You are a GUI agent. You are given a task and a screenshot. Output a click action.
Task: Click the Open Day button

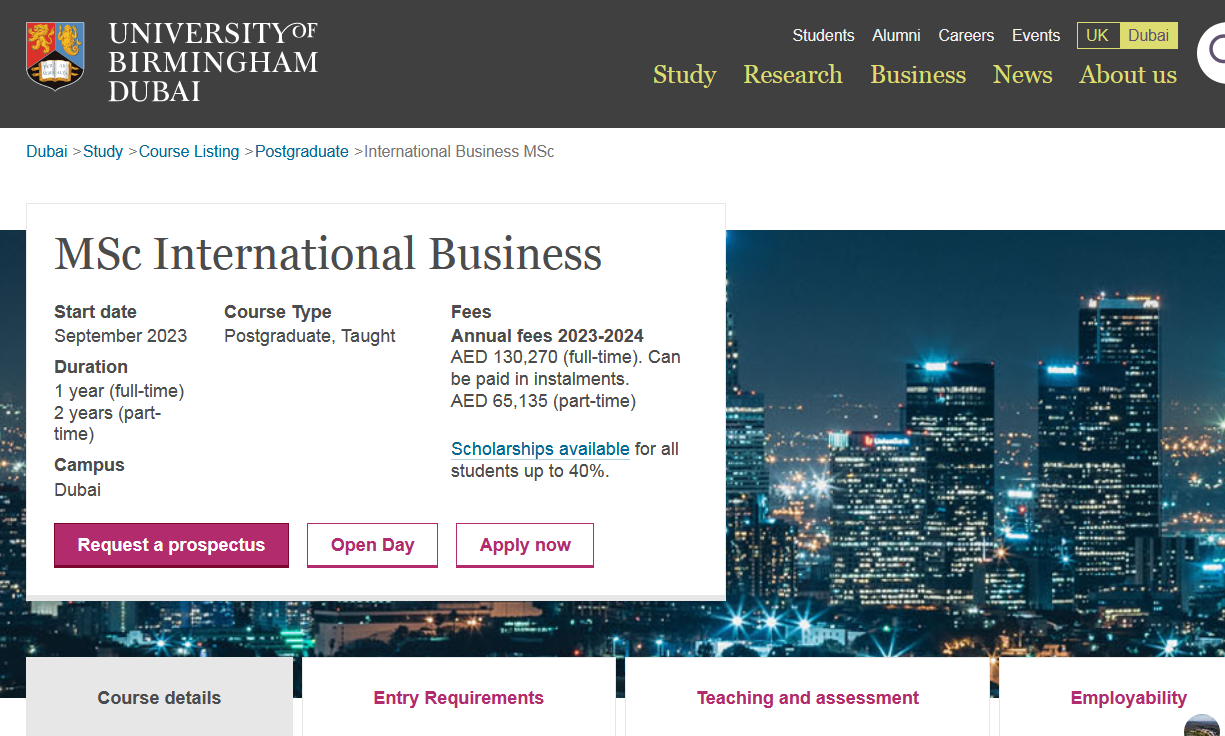(x=372, y=545)
